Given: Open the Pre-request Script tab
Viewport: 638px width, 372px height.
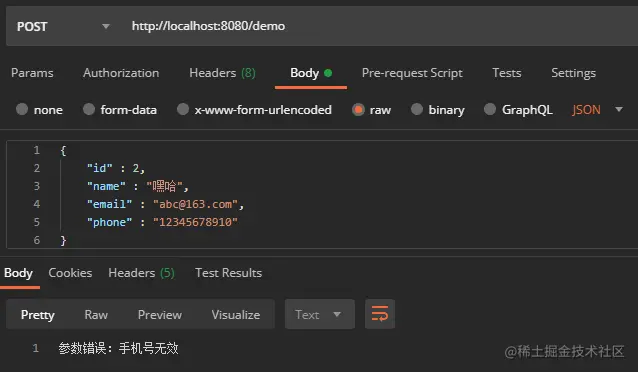Looking at the screenshot, I should point(412,73).
